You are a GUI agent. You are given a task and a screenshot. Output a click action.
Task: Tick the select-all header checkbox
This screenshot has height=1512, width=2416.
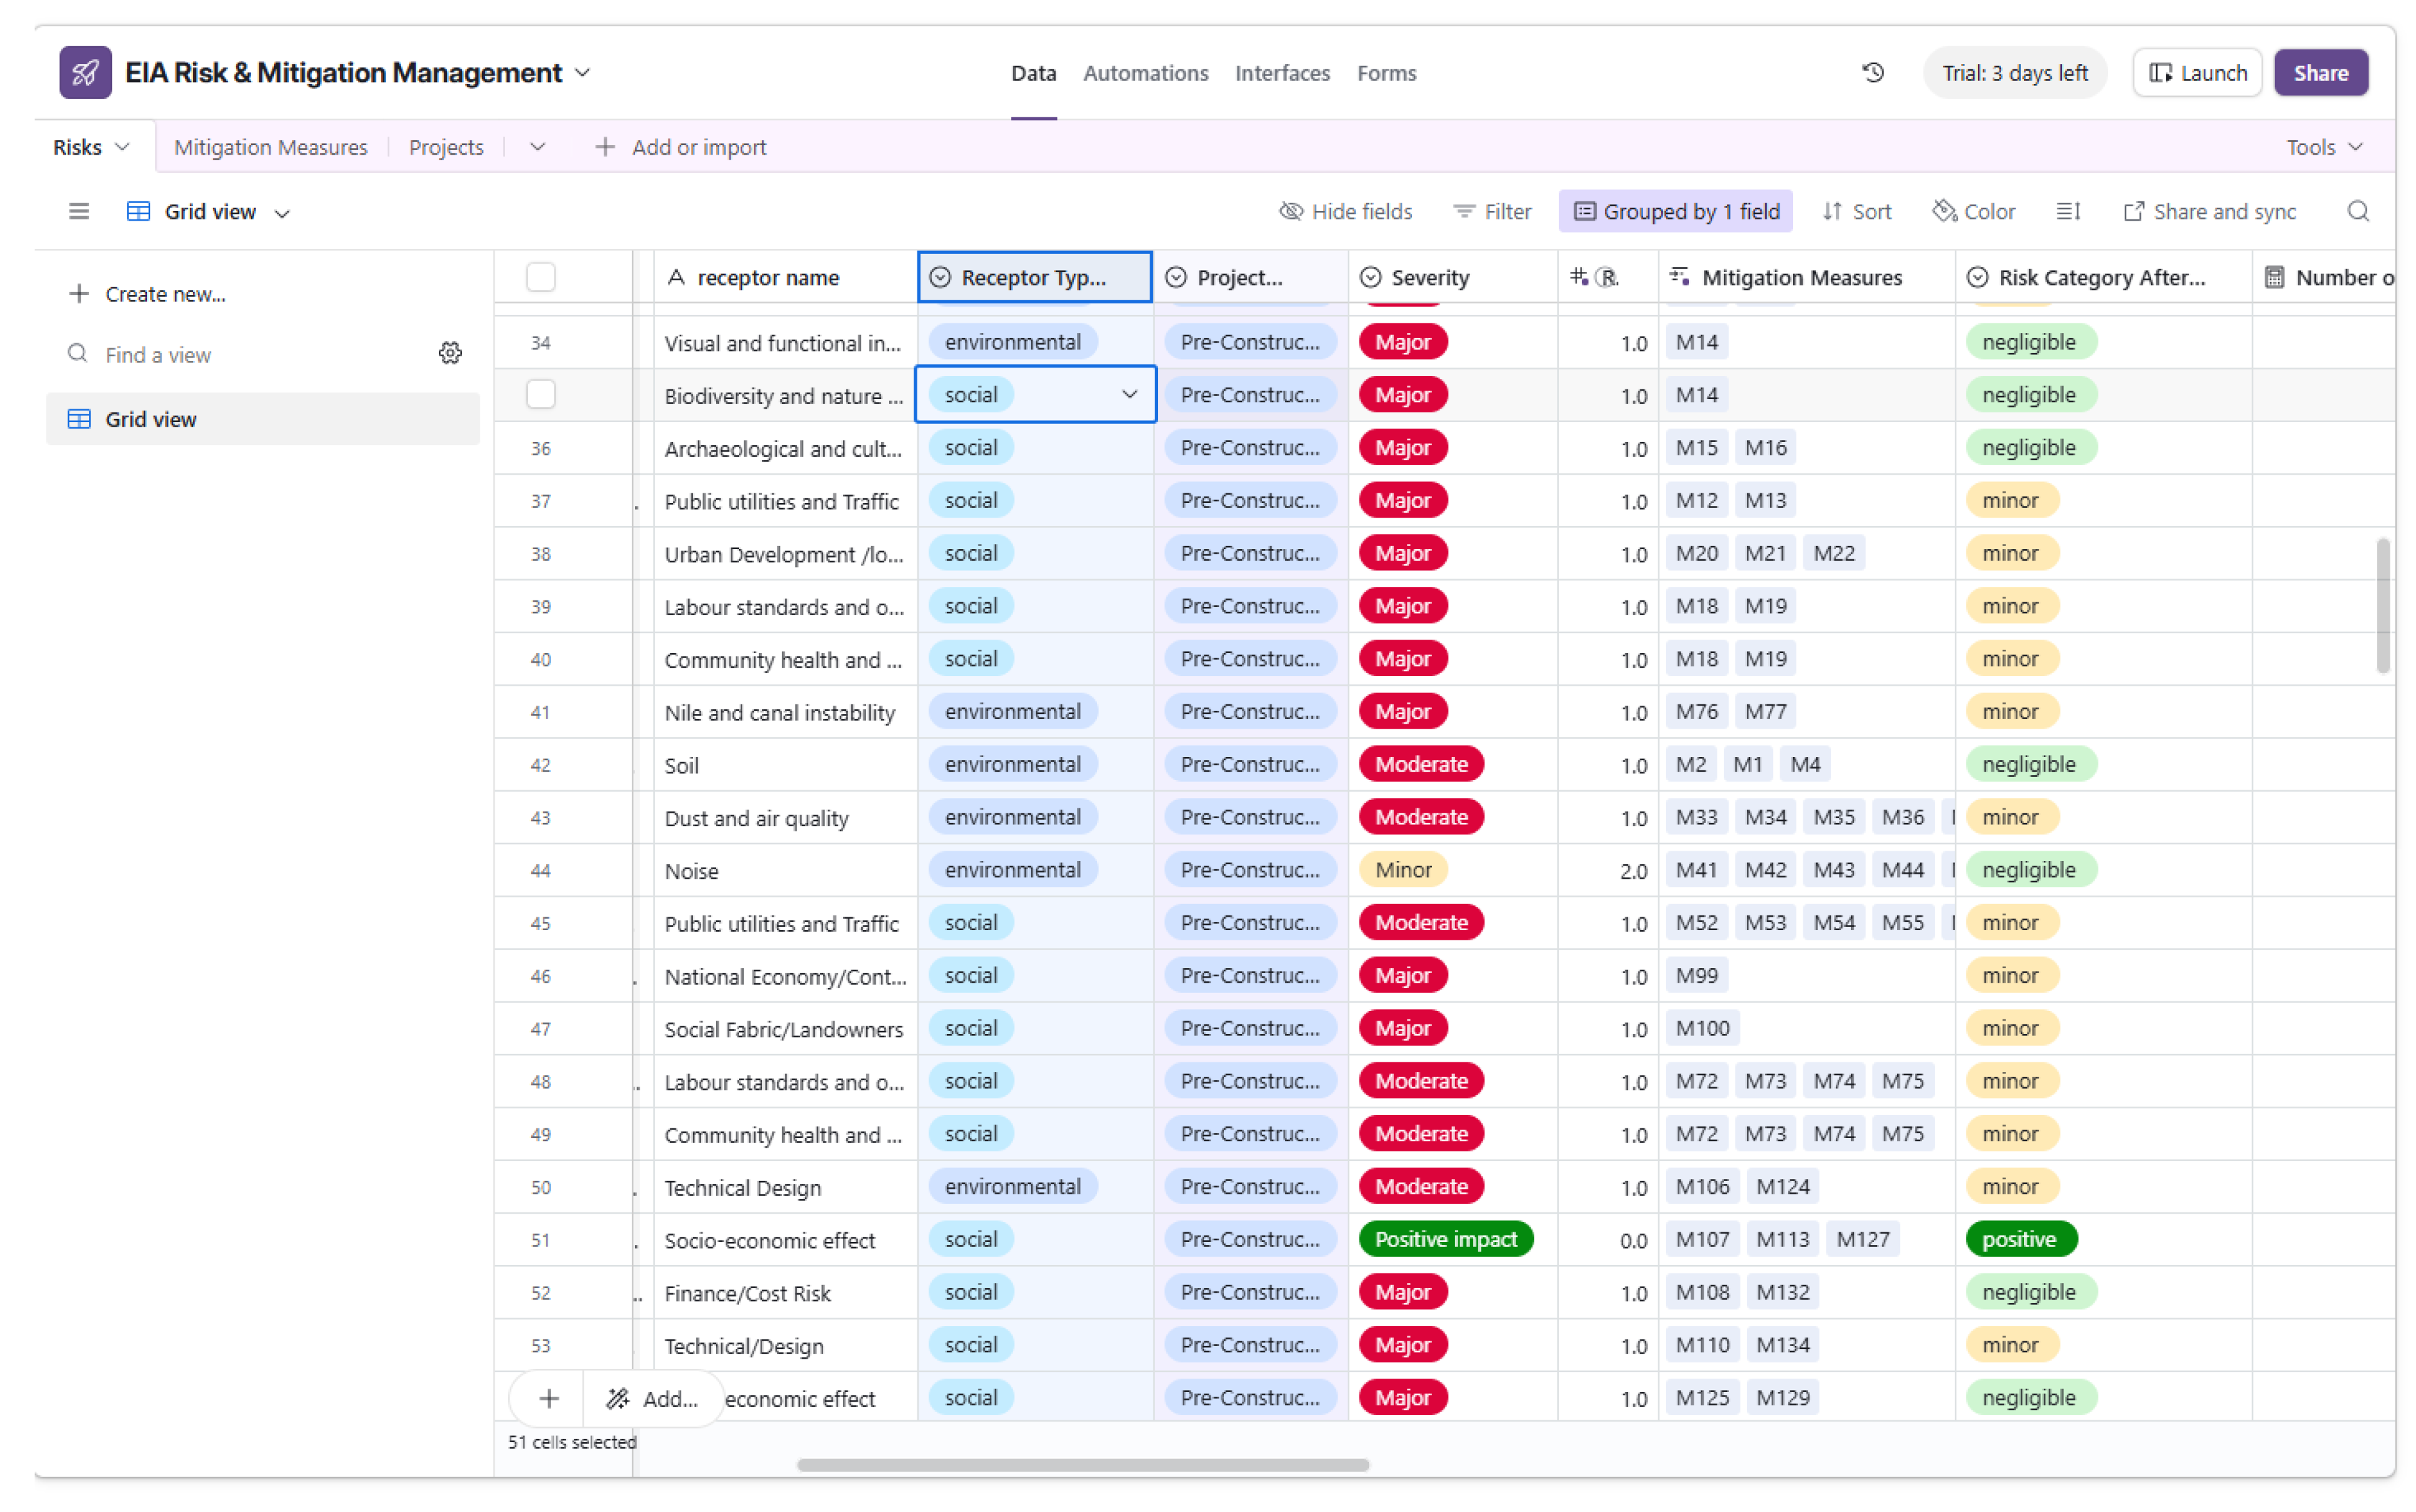[x=541, y=277]
